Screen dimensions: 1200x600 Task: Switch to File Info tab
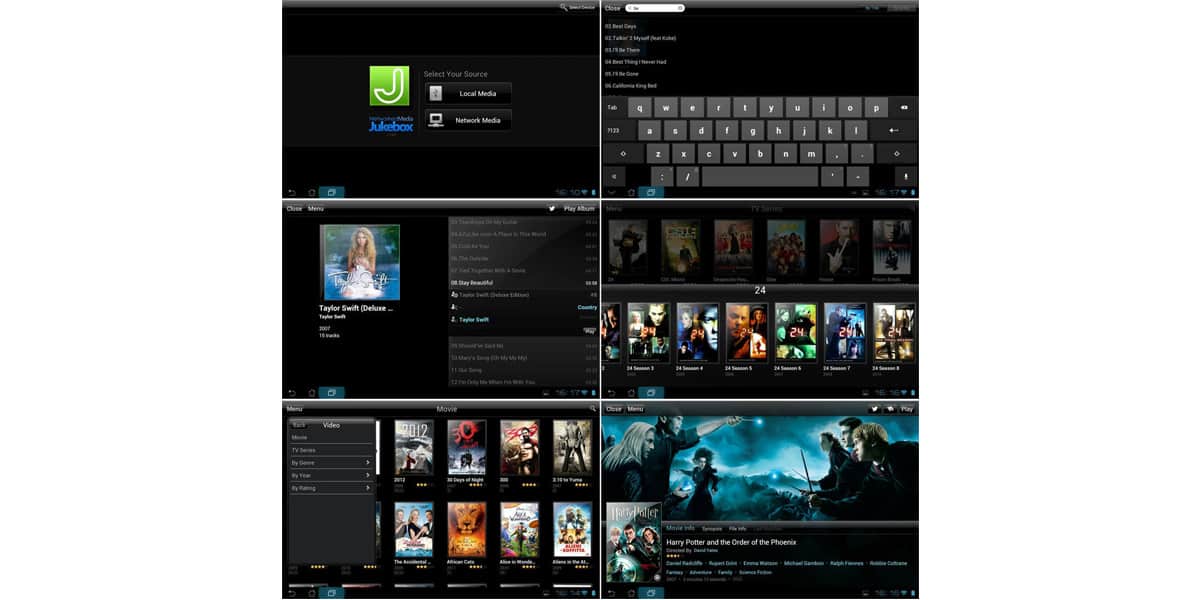click(x=738, y=528)
